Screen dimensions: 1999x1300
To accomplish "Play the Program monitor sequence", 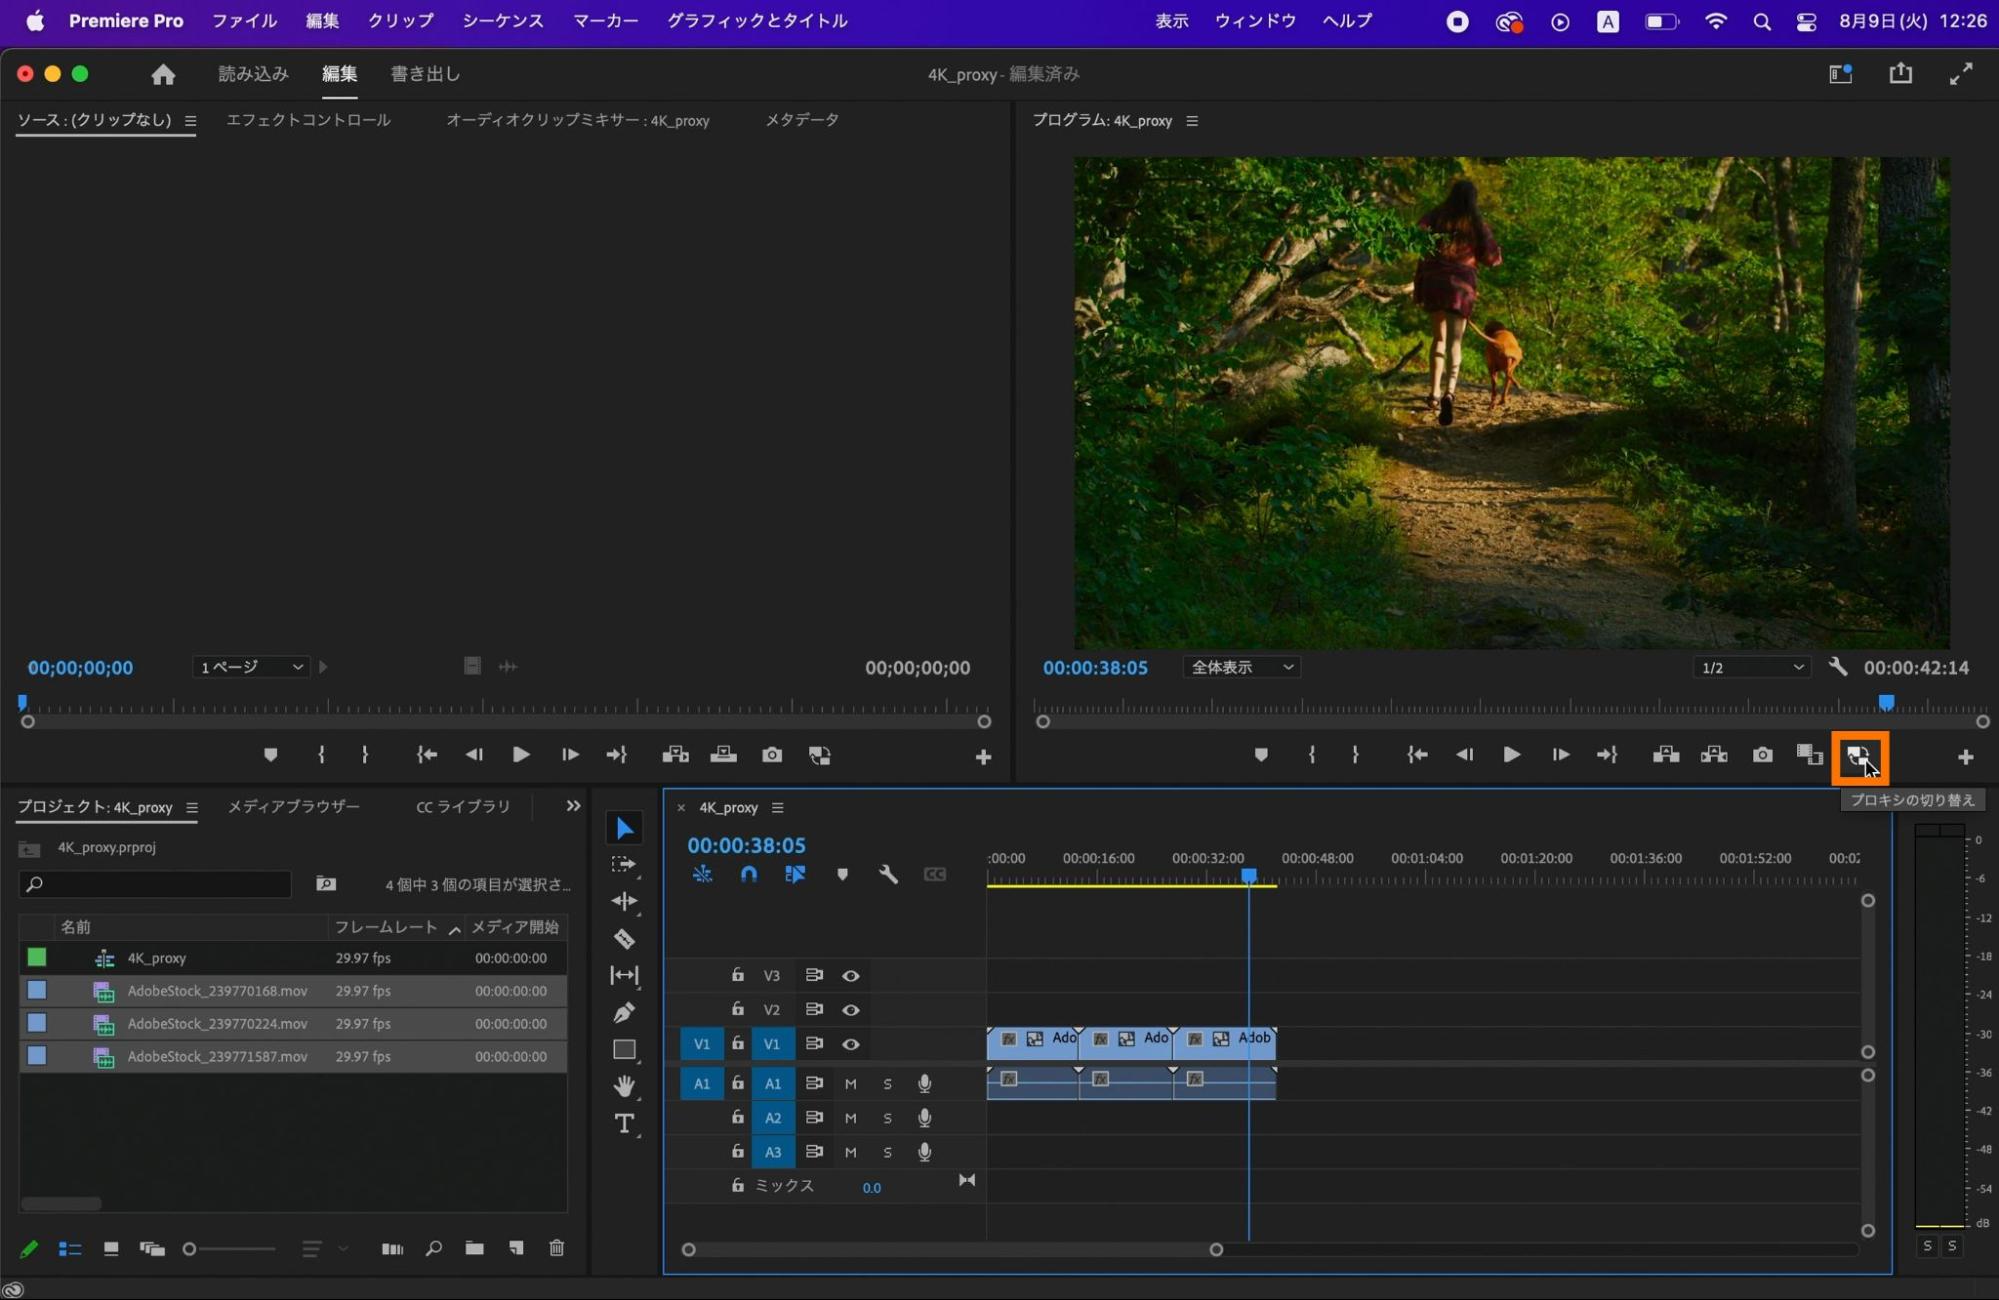I will (1511, 755).
